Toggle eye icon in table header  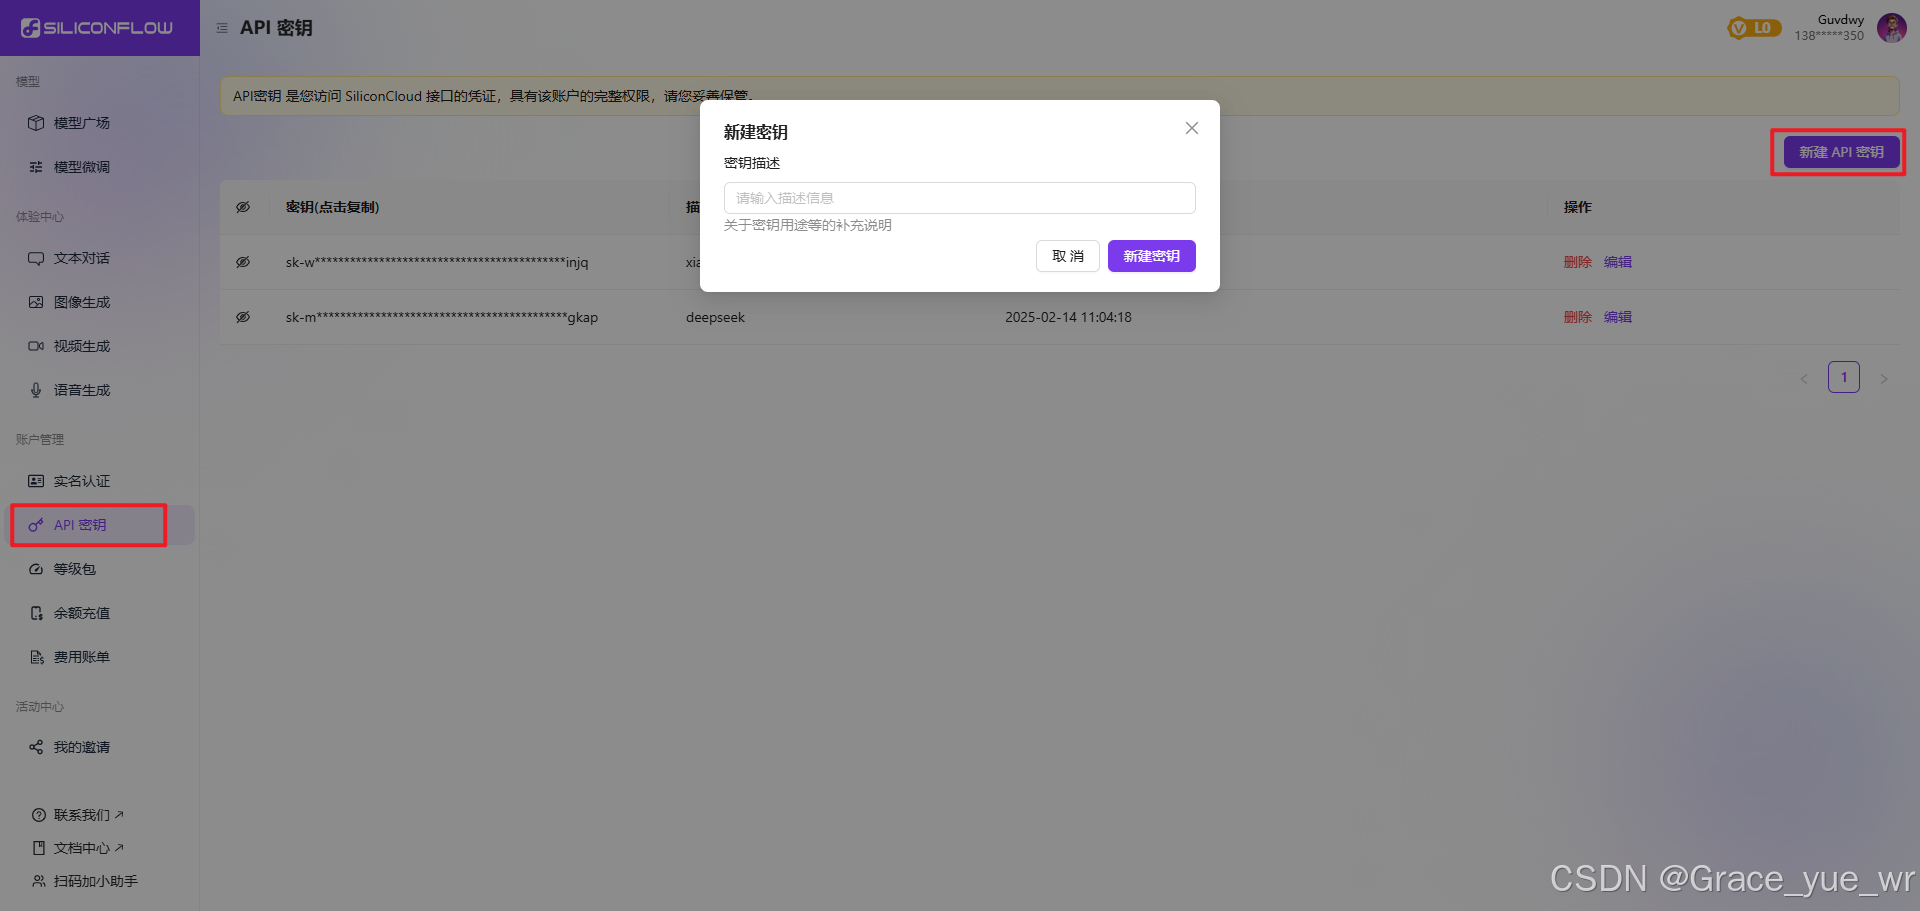(x=243, y=207)
